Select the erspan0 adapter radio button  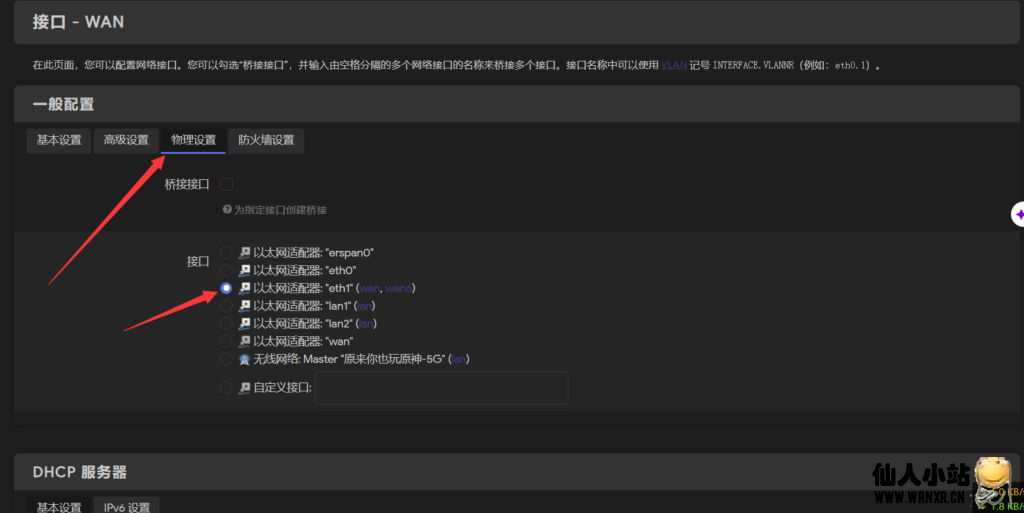point(226,253)
